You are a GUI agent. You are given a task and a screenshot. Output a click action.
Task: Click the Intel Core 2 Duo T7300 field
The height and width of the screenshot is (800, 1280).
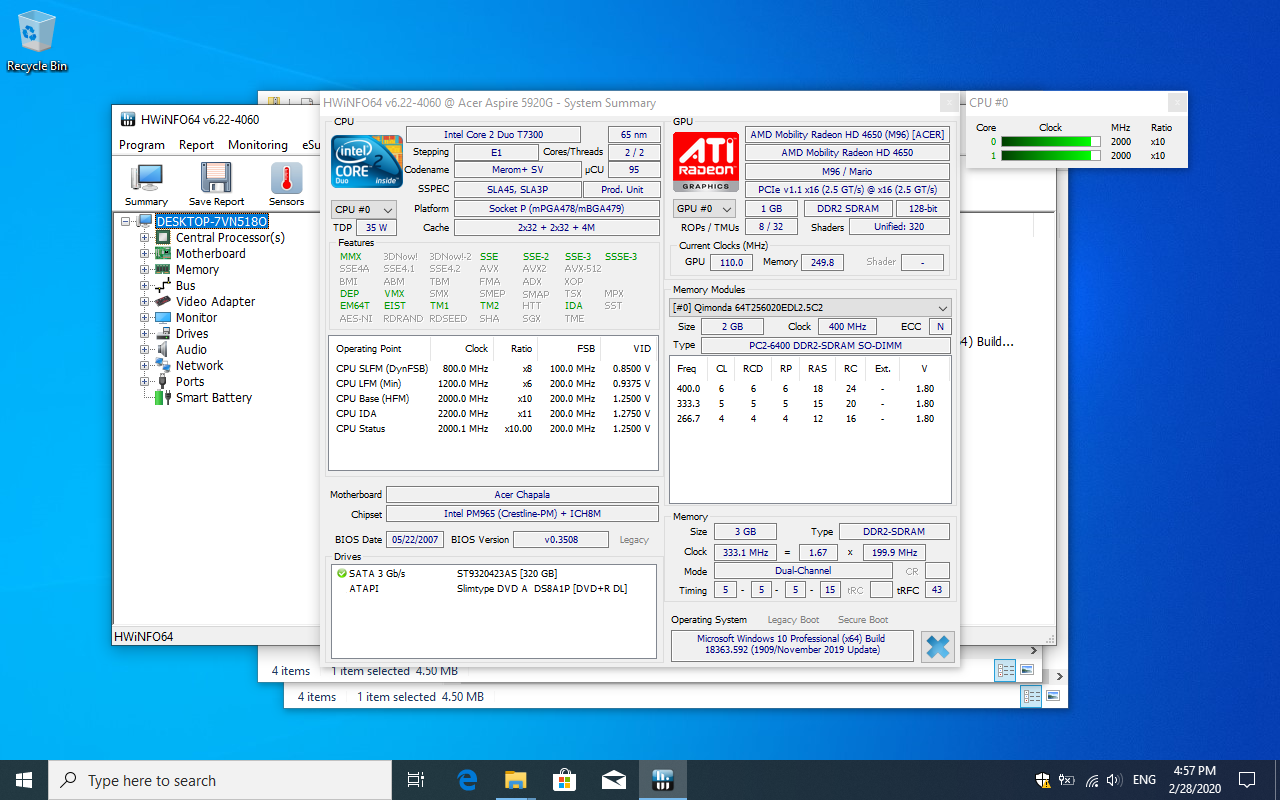coord(493,134)
